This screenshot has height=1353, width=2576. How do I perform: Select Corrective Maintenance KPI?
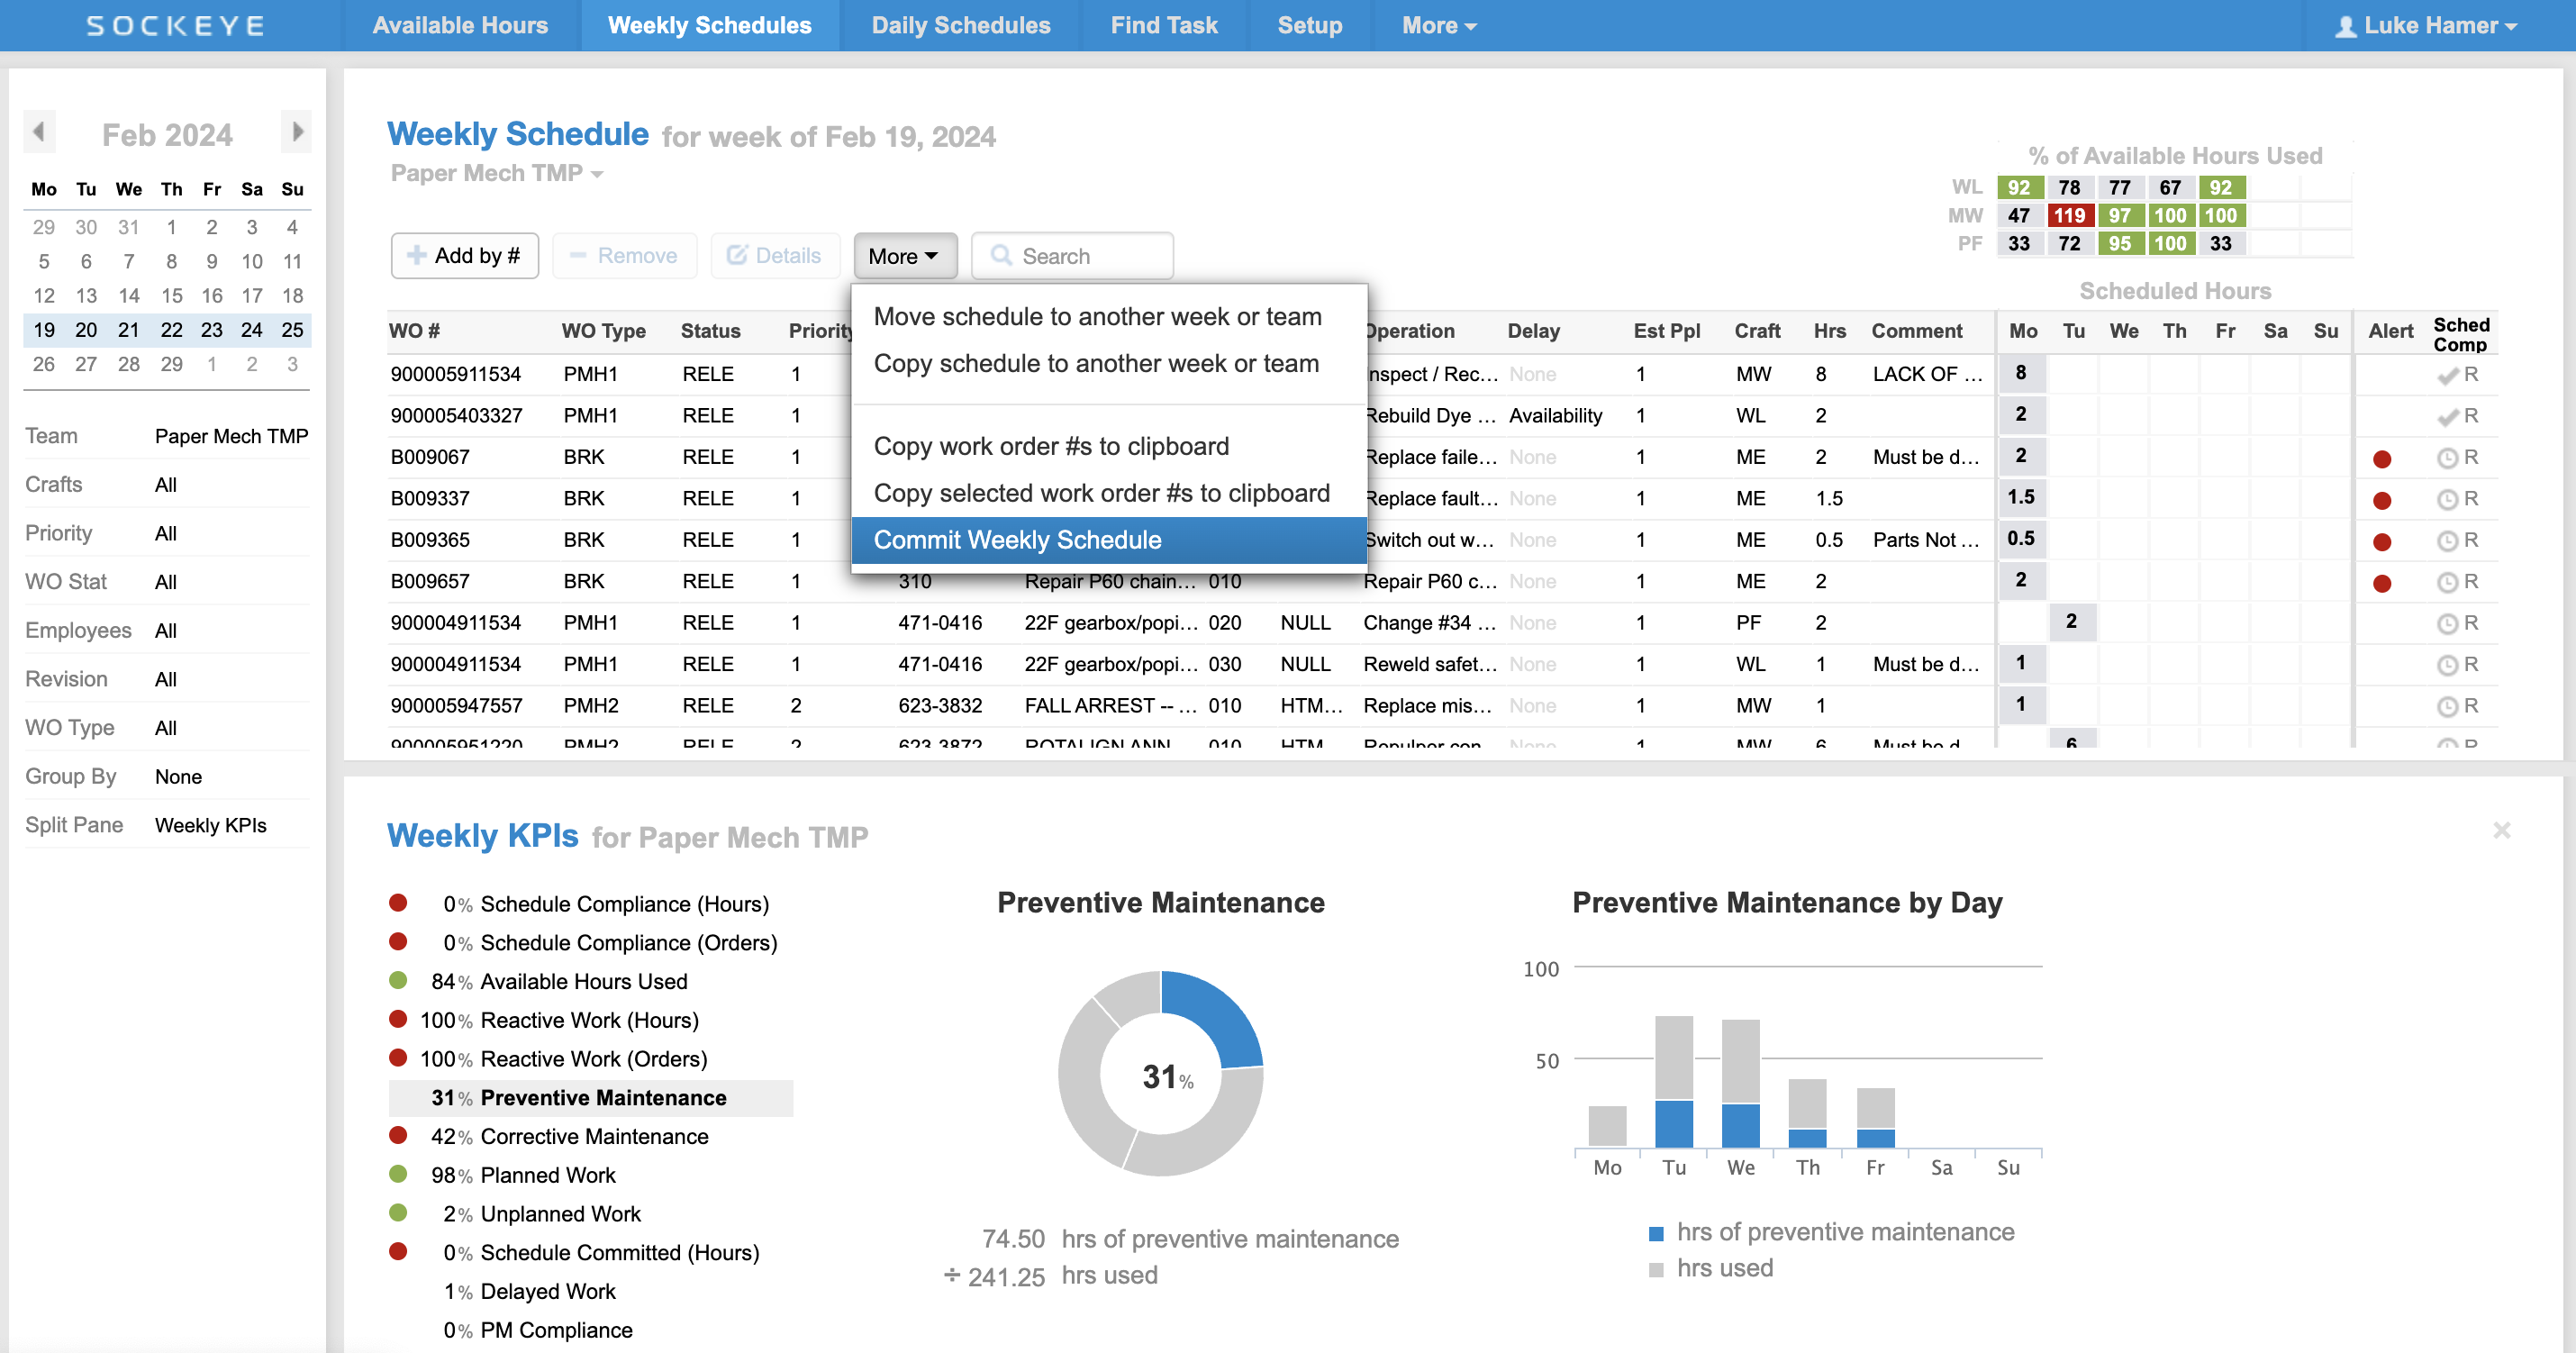[594, 1137]
